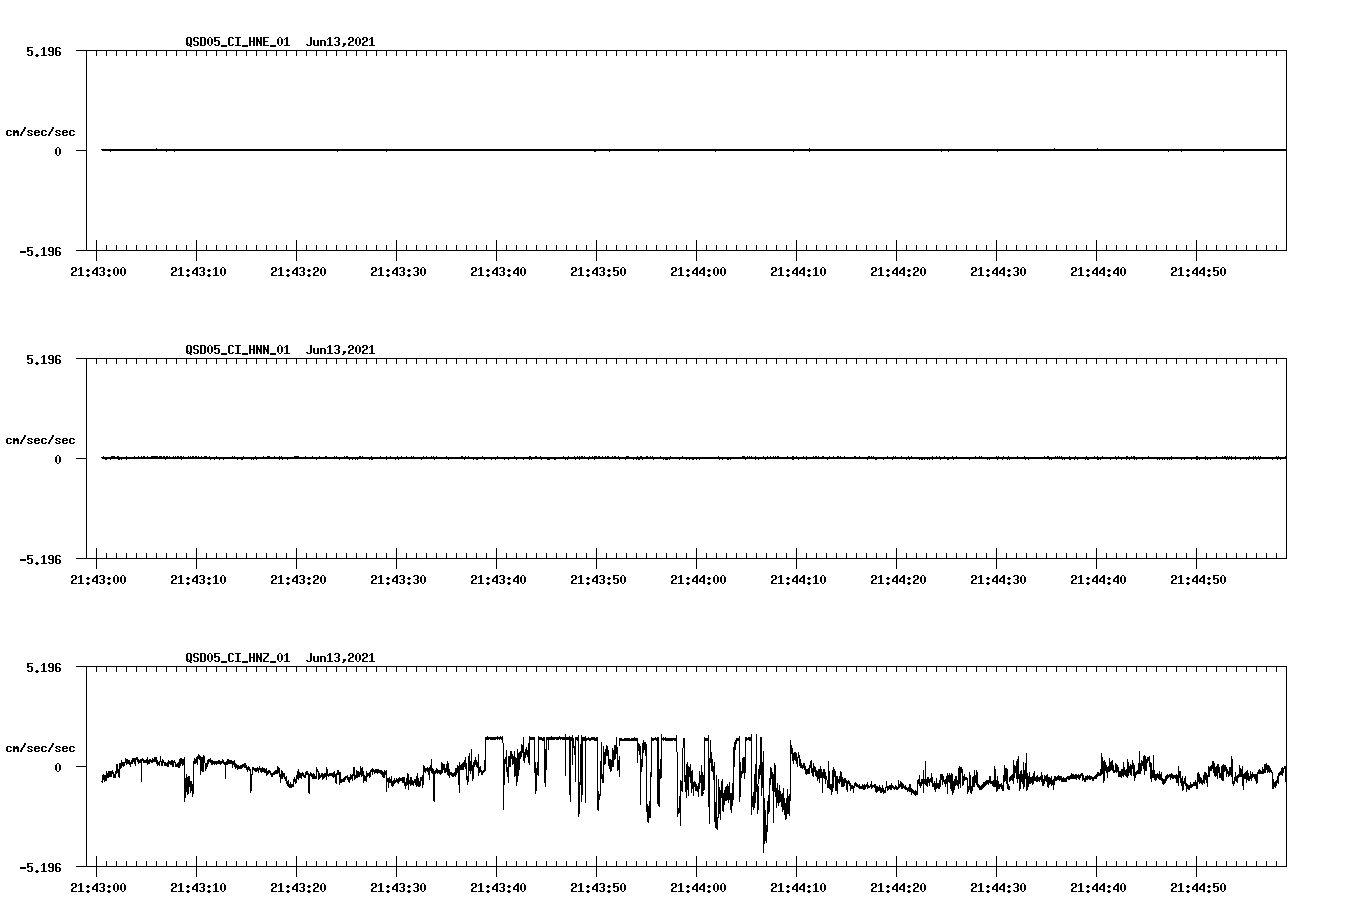1358x924 pixels.
Task: Click the 21:43:30 time label under HNE plot
Action: (x=398, y=272)
